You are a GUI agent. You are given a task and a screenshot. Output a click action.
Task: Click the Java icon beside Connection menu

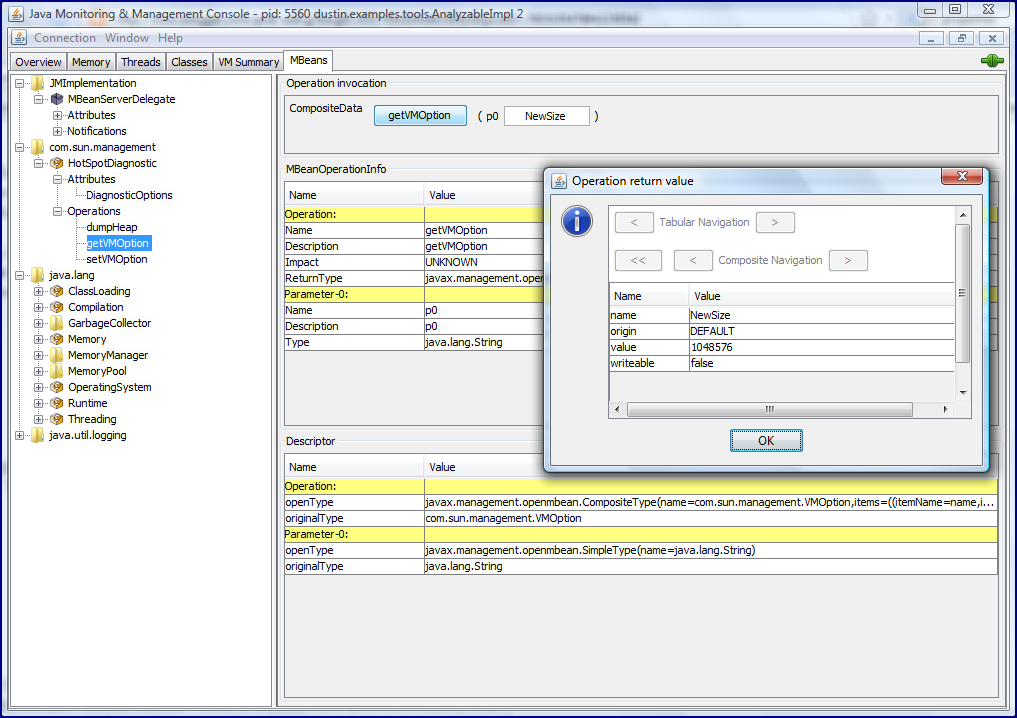pos(19,38)
